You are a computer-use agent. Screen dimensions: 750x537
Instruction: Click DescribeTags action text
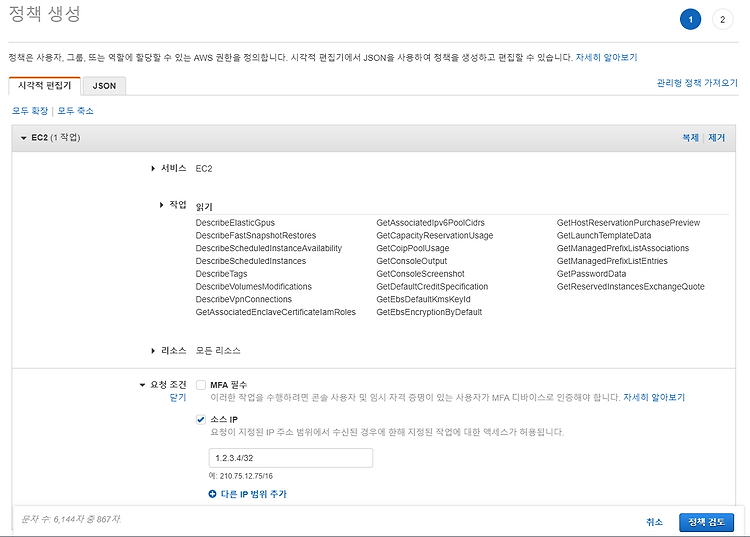[x=221, y=274]
